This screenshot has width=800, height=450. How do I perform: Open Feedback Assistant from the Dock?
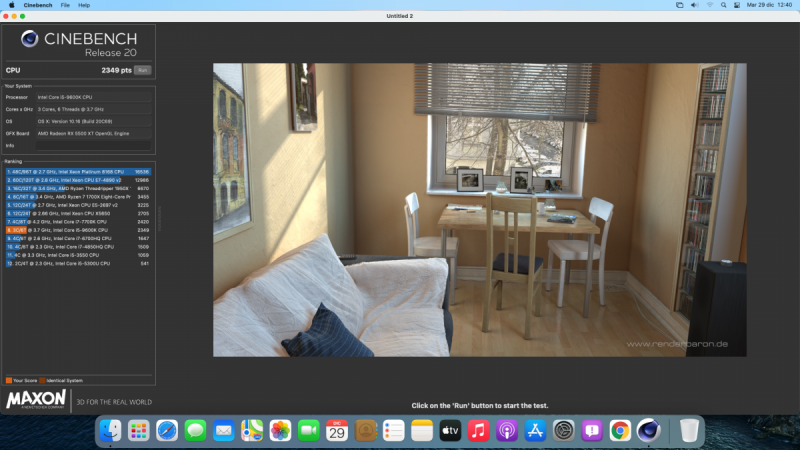click(592, 431)
